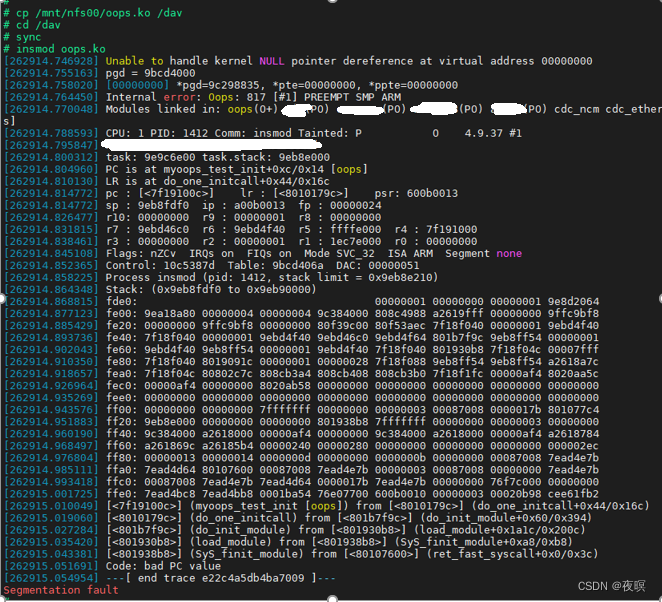The height and width of the screenshot is (602, 662).
Task: Select the 'r3 : 00000000' register line
Action: coord(241,241)
